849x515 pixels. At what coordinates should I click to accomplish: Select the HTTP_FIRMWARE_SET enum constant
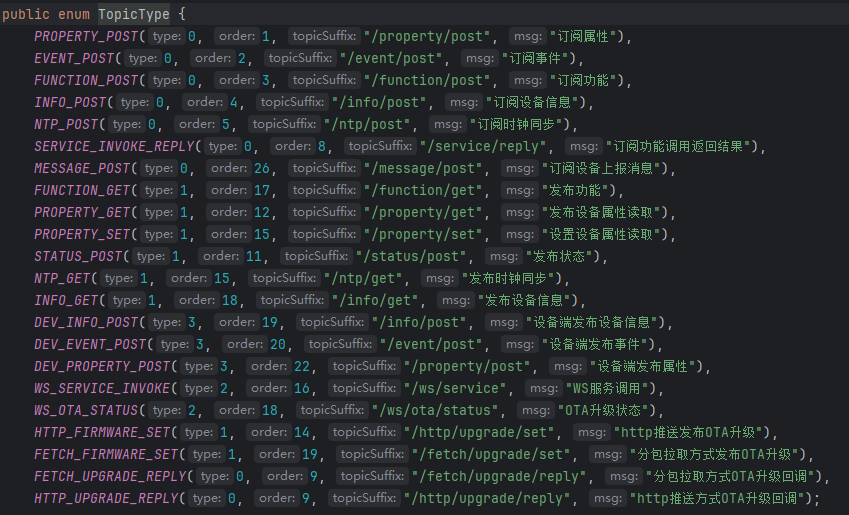coord(102,432)
